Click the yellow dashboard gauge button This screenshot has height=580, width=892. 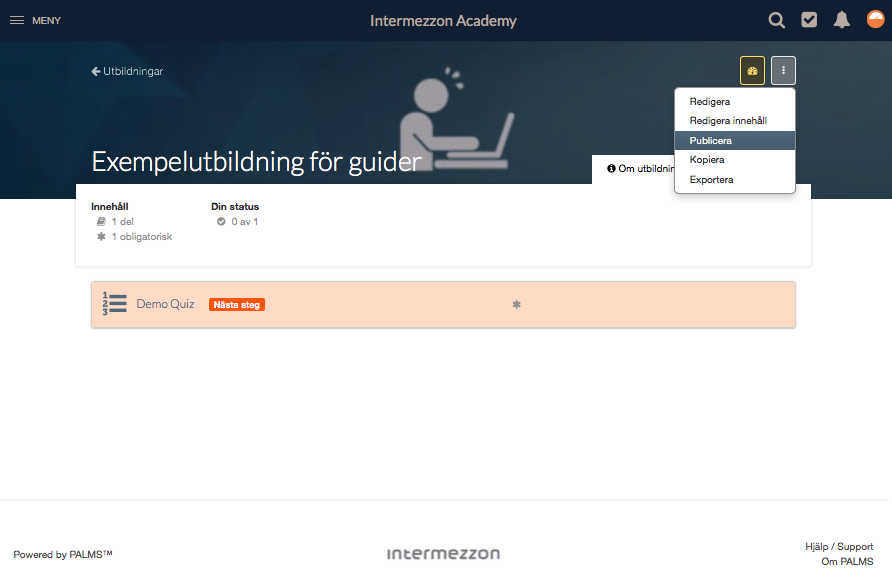click(x=752, y=71)
